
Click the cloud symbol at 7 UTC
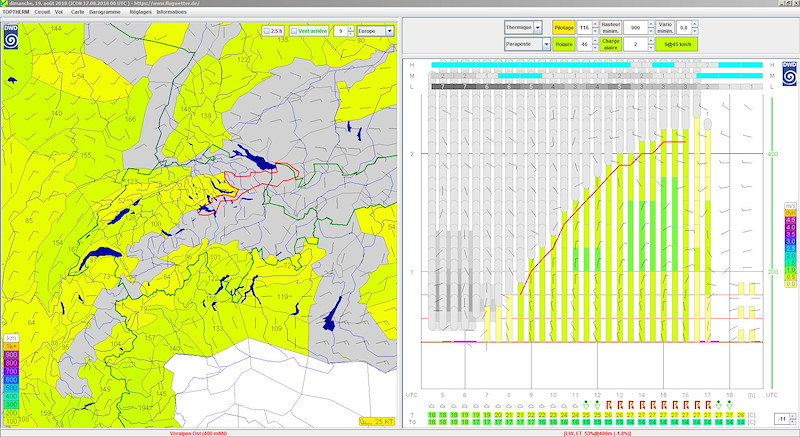[487, 406]
